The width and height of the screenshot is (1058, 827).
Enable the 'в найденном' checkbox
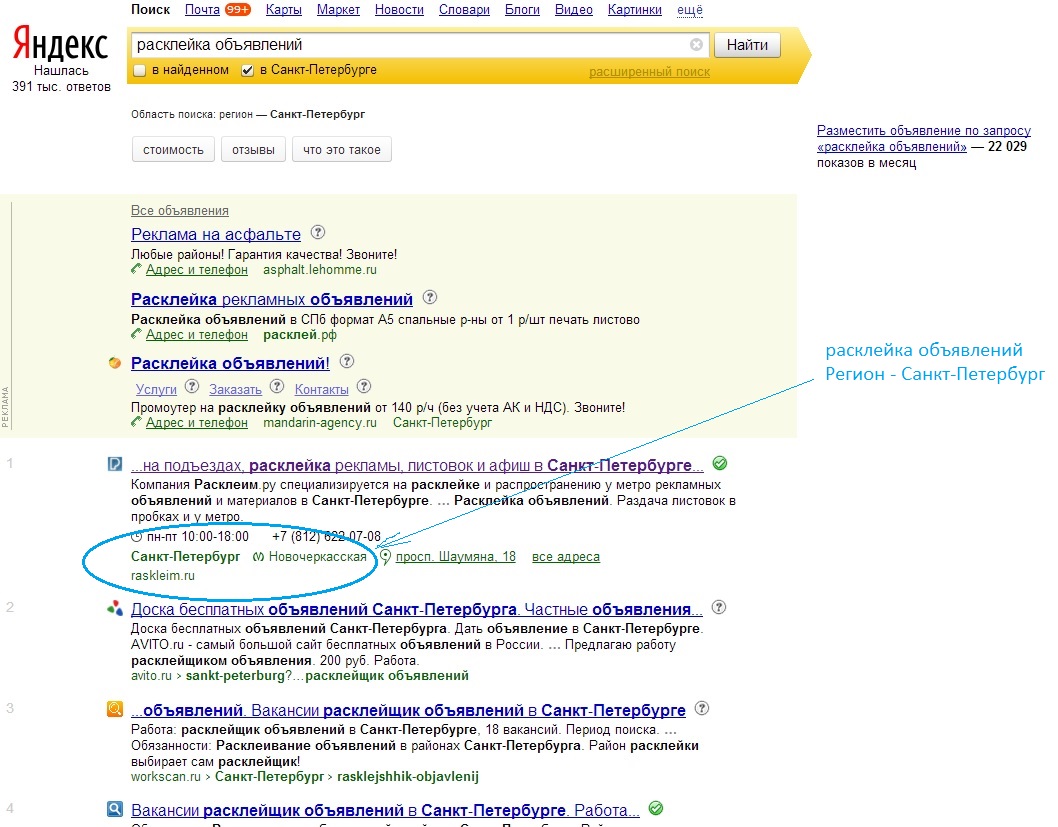pos(140,70)
